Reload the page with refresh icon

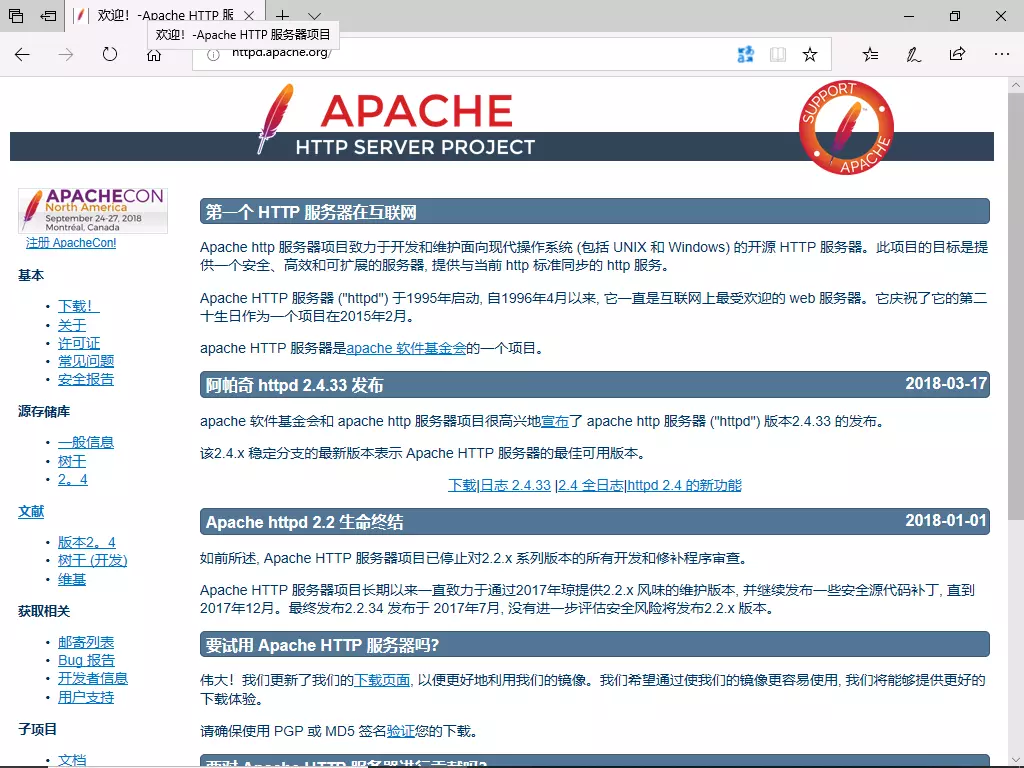coord(110,54)
